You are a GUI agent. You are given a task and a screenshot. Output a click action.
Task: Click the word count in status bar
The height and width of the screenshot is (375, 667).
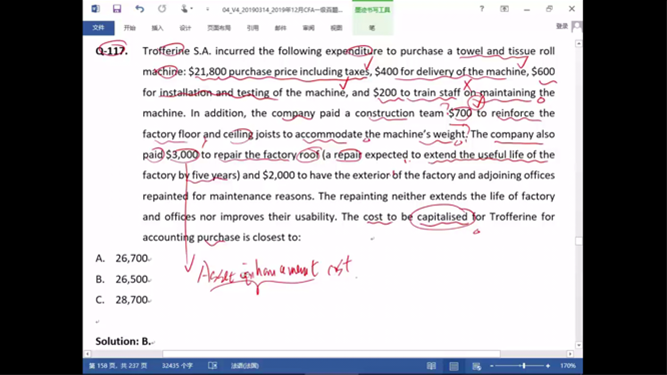coord(177,366)
